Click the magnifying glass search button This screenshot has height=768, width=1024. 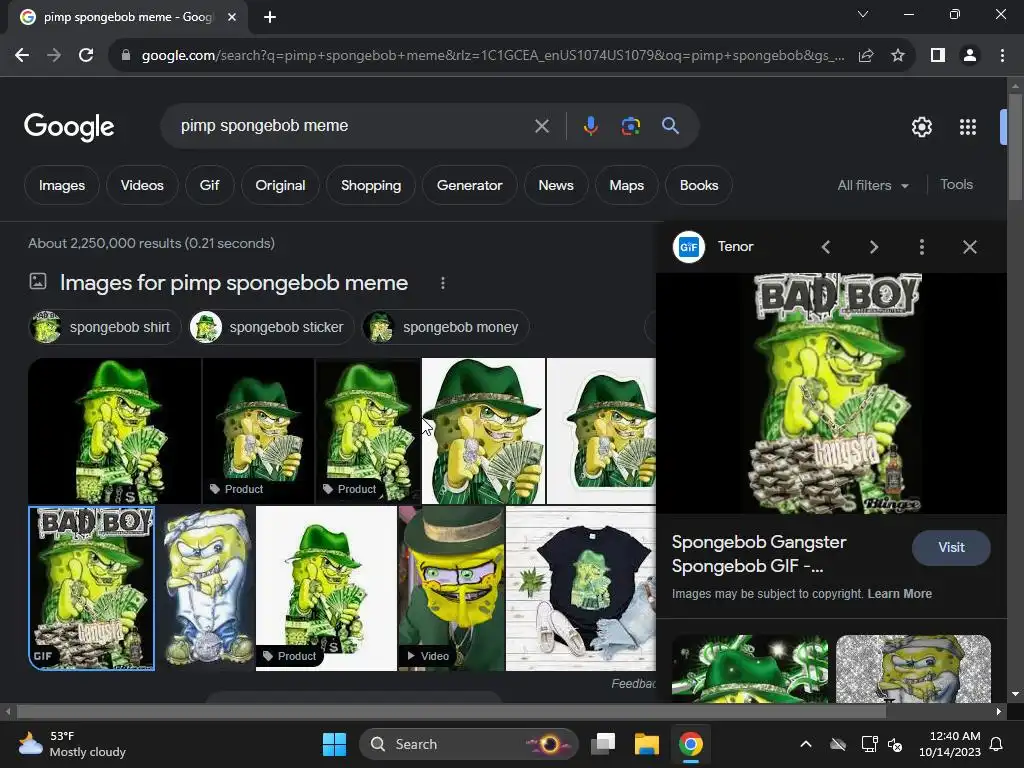point(670,126)
